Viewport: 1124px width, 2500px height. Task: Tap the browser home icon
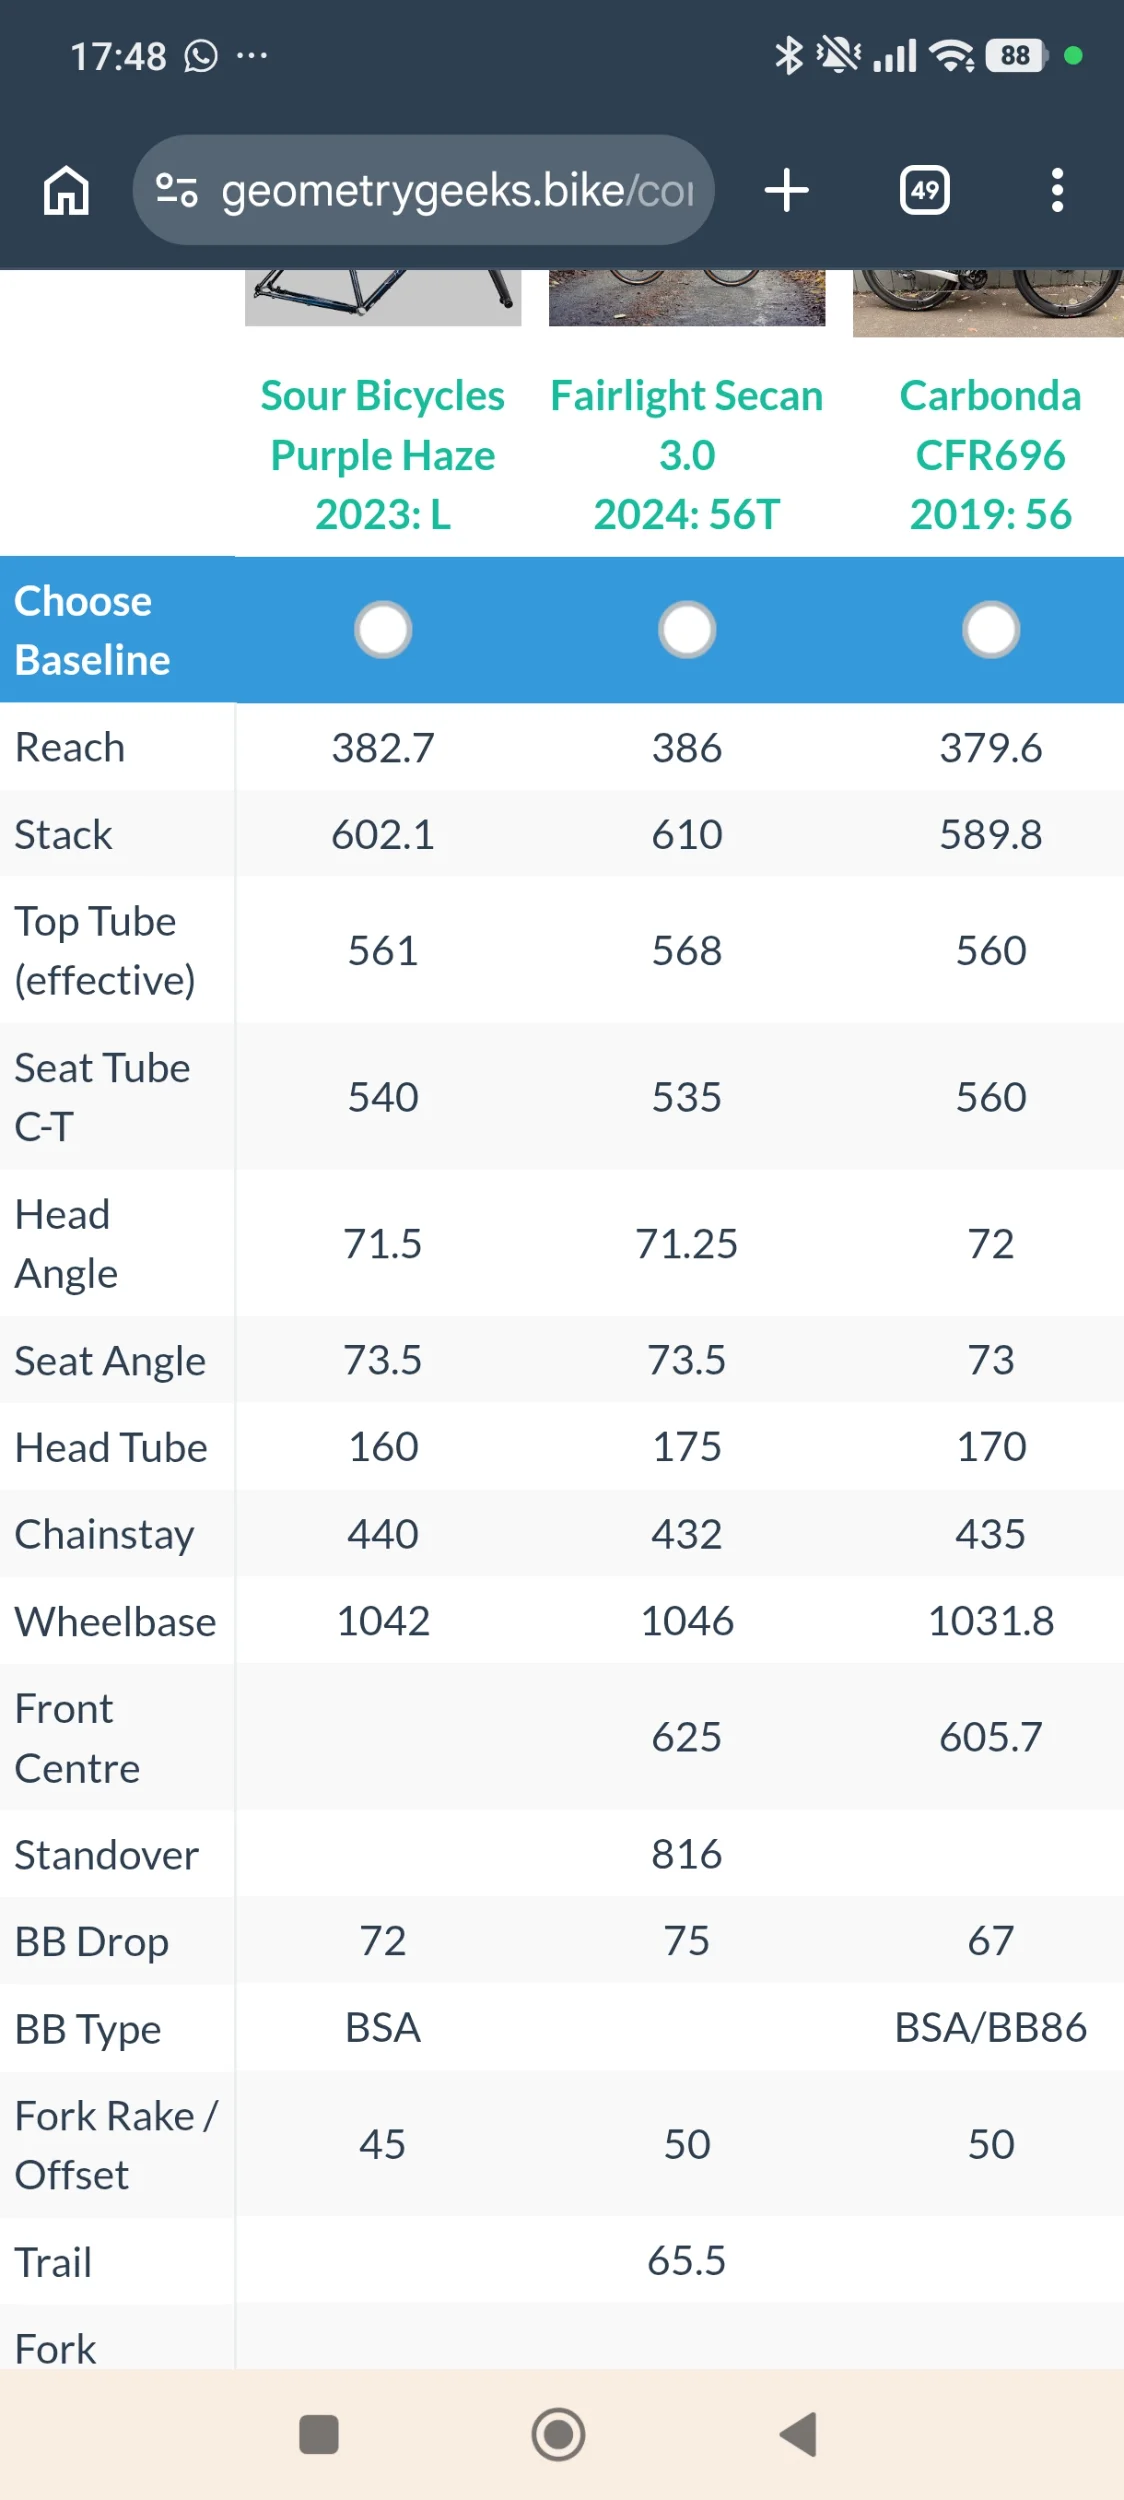click(x=66, y=190)
